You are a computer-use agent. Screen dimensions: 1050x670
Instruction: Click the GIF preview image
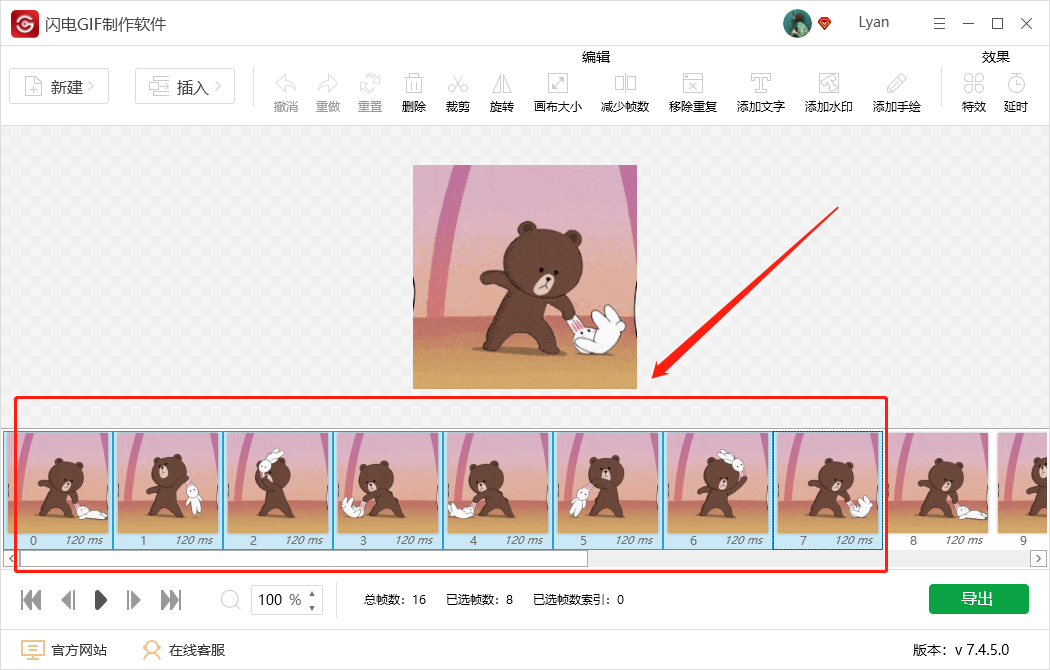click(x=525, y=276)
